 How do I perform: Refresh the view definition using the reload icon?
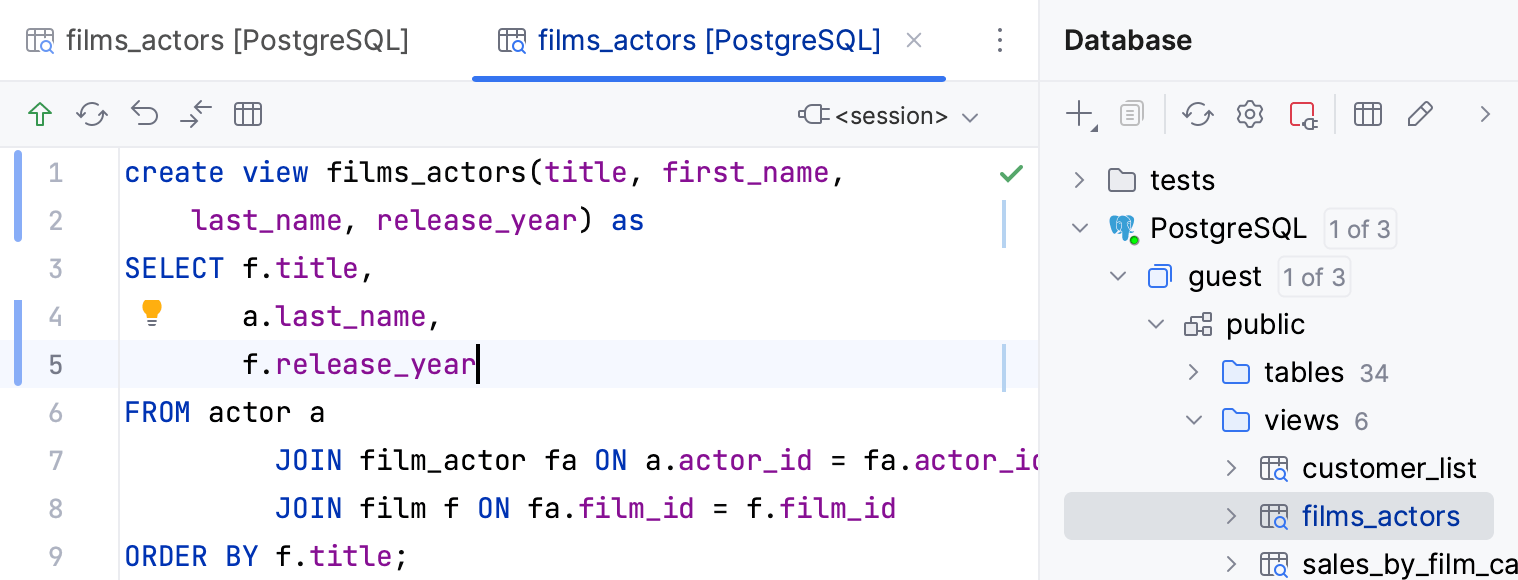pyautogui.click(x=92, y=114)
